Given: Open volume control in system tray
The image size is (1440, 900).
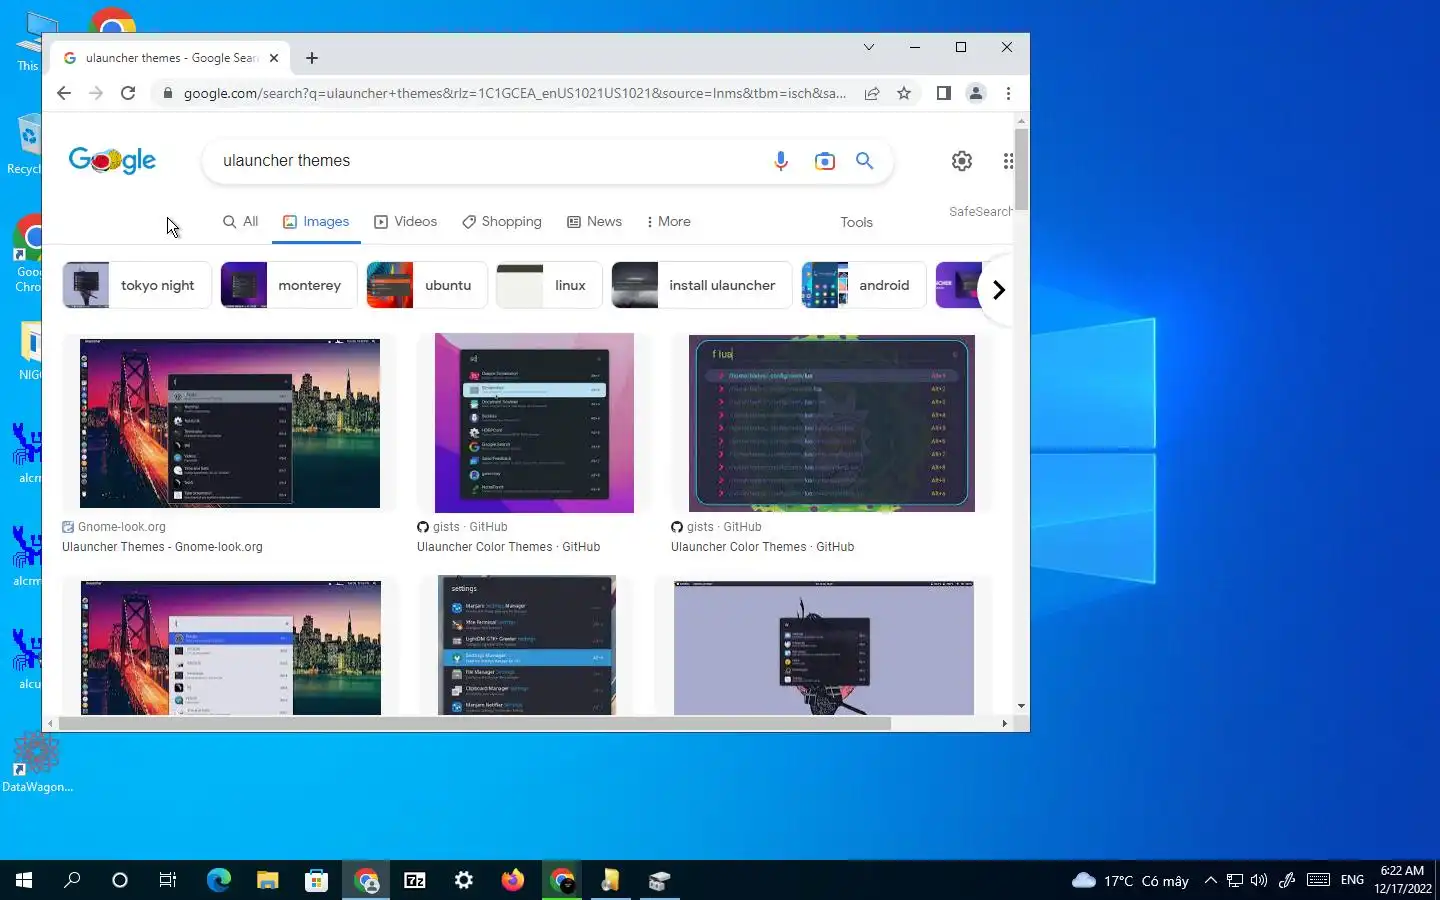Looking at the screenshot, I should 1259,880.
